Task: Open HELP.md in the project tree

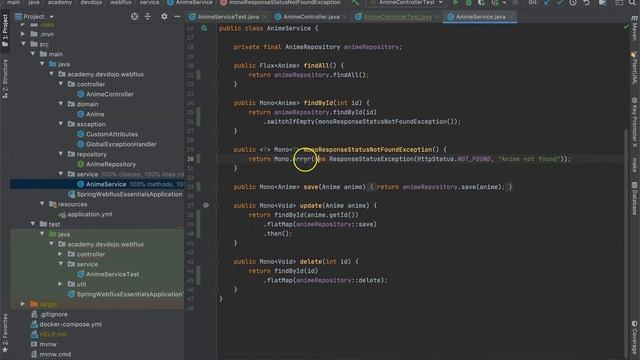Action: point(53,334)
